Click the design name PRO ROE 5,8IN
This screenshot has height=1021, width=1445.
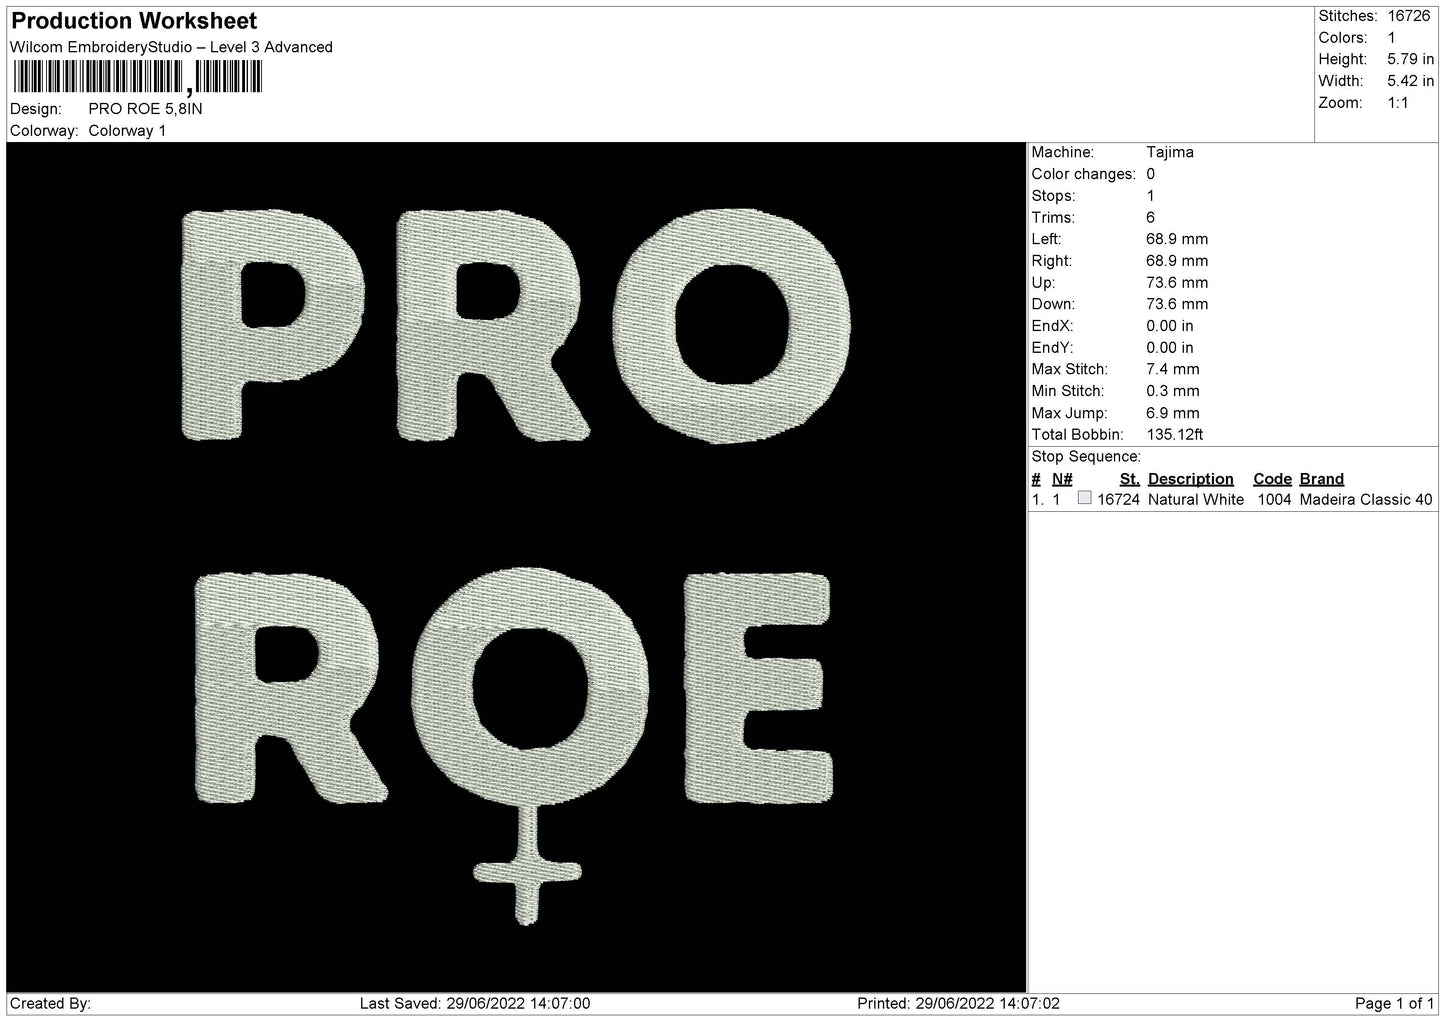click(x=145, y=109)
